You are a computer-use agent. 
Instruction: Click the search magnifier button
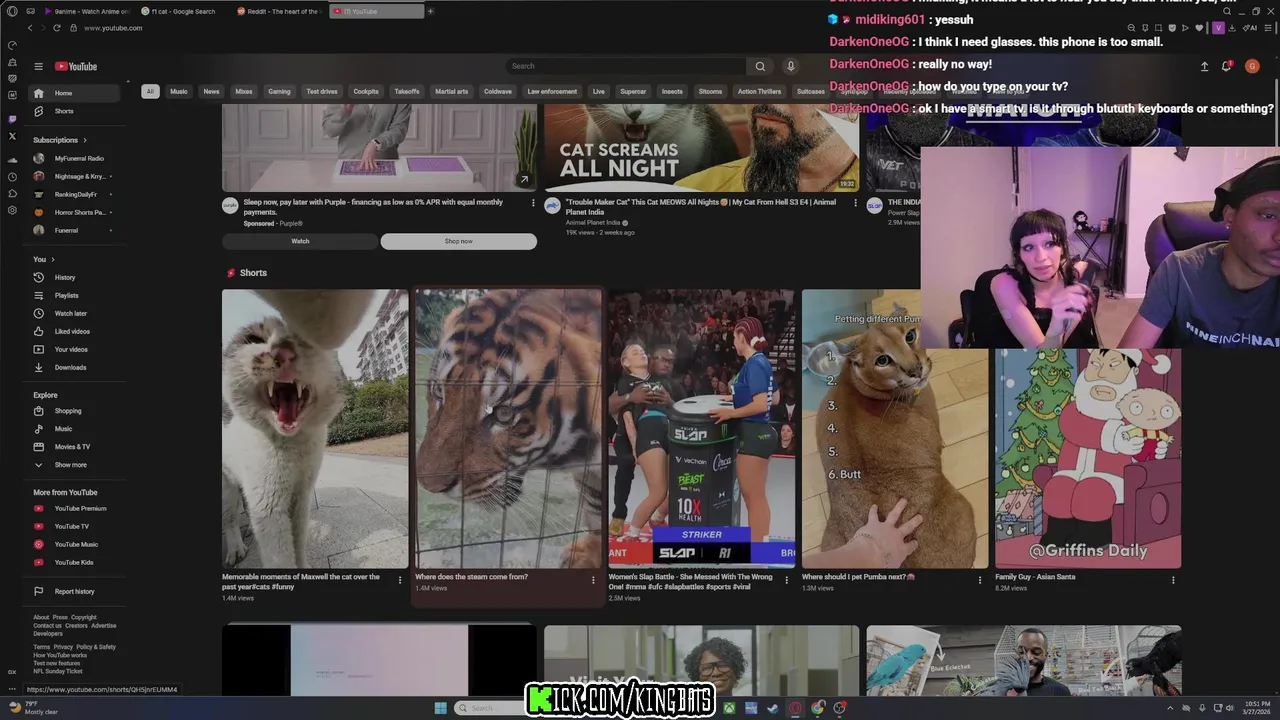(x=760, y=66)
